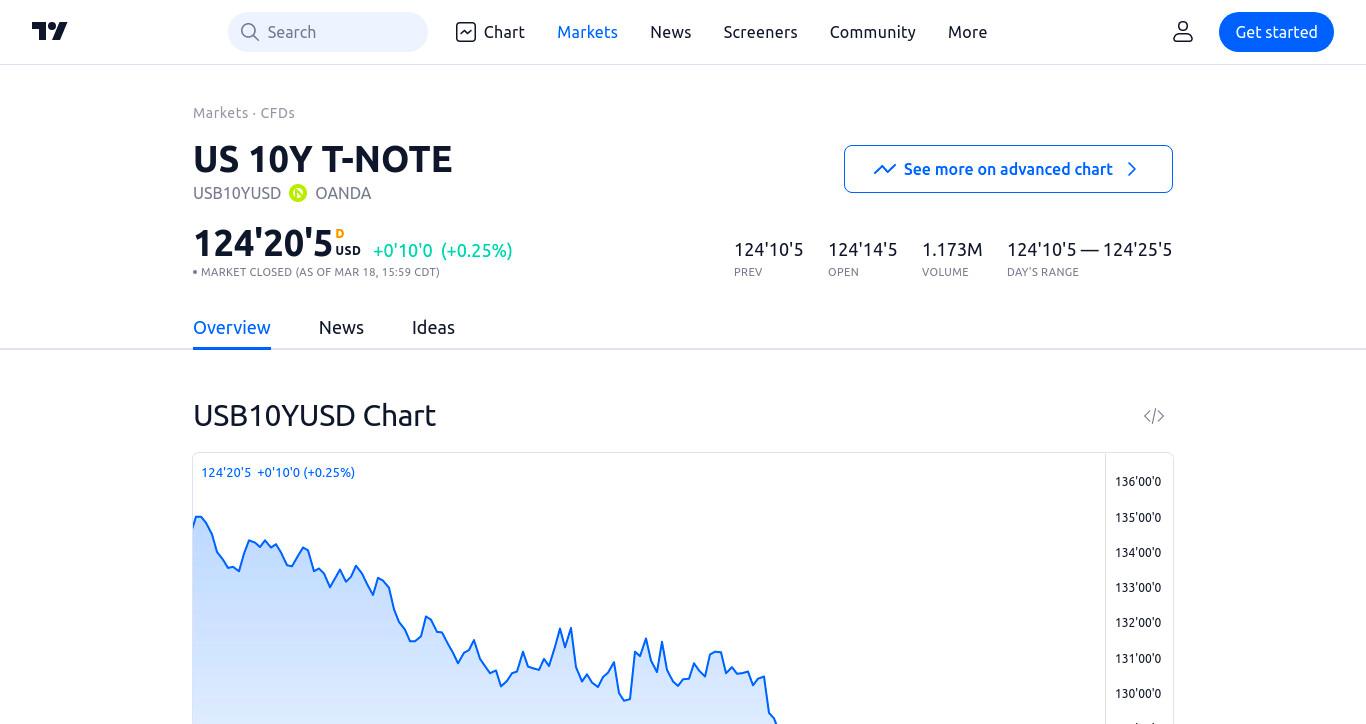Select the Overview tab

[232, 328]
